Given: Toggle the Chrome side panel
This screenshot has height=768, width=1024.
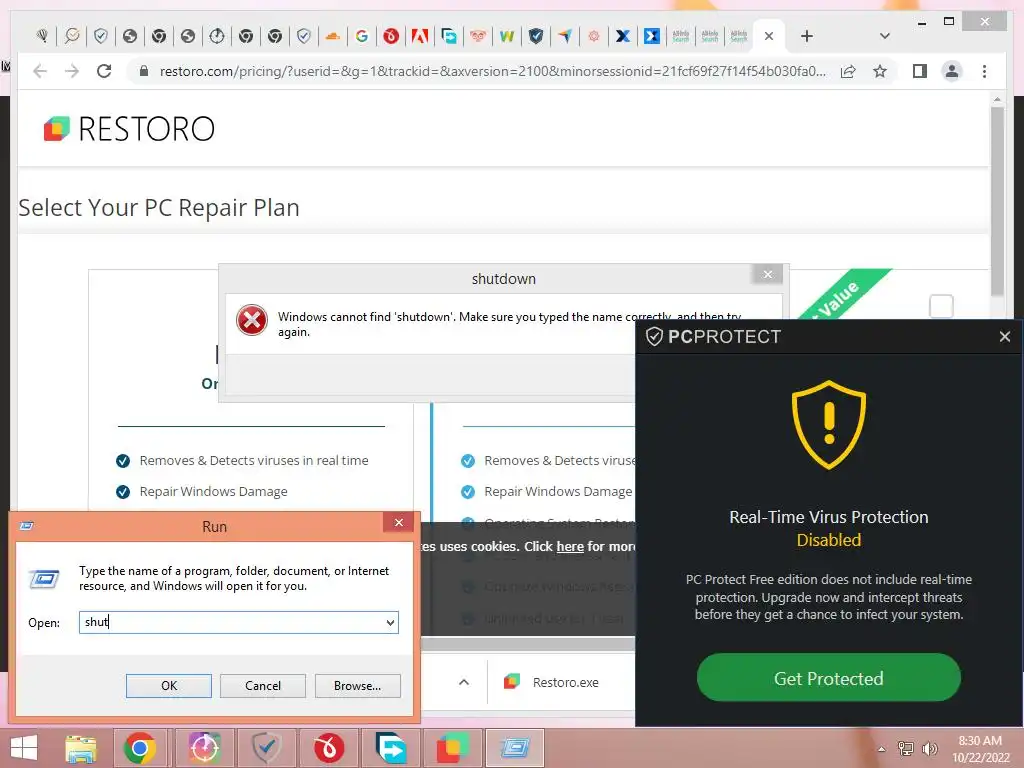Looking at the screenshot, I should click(x=920, y=71).
